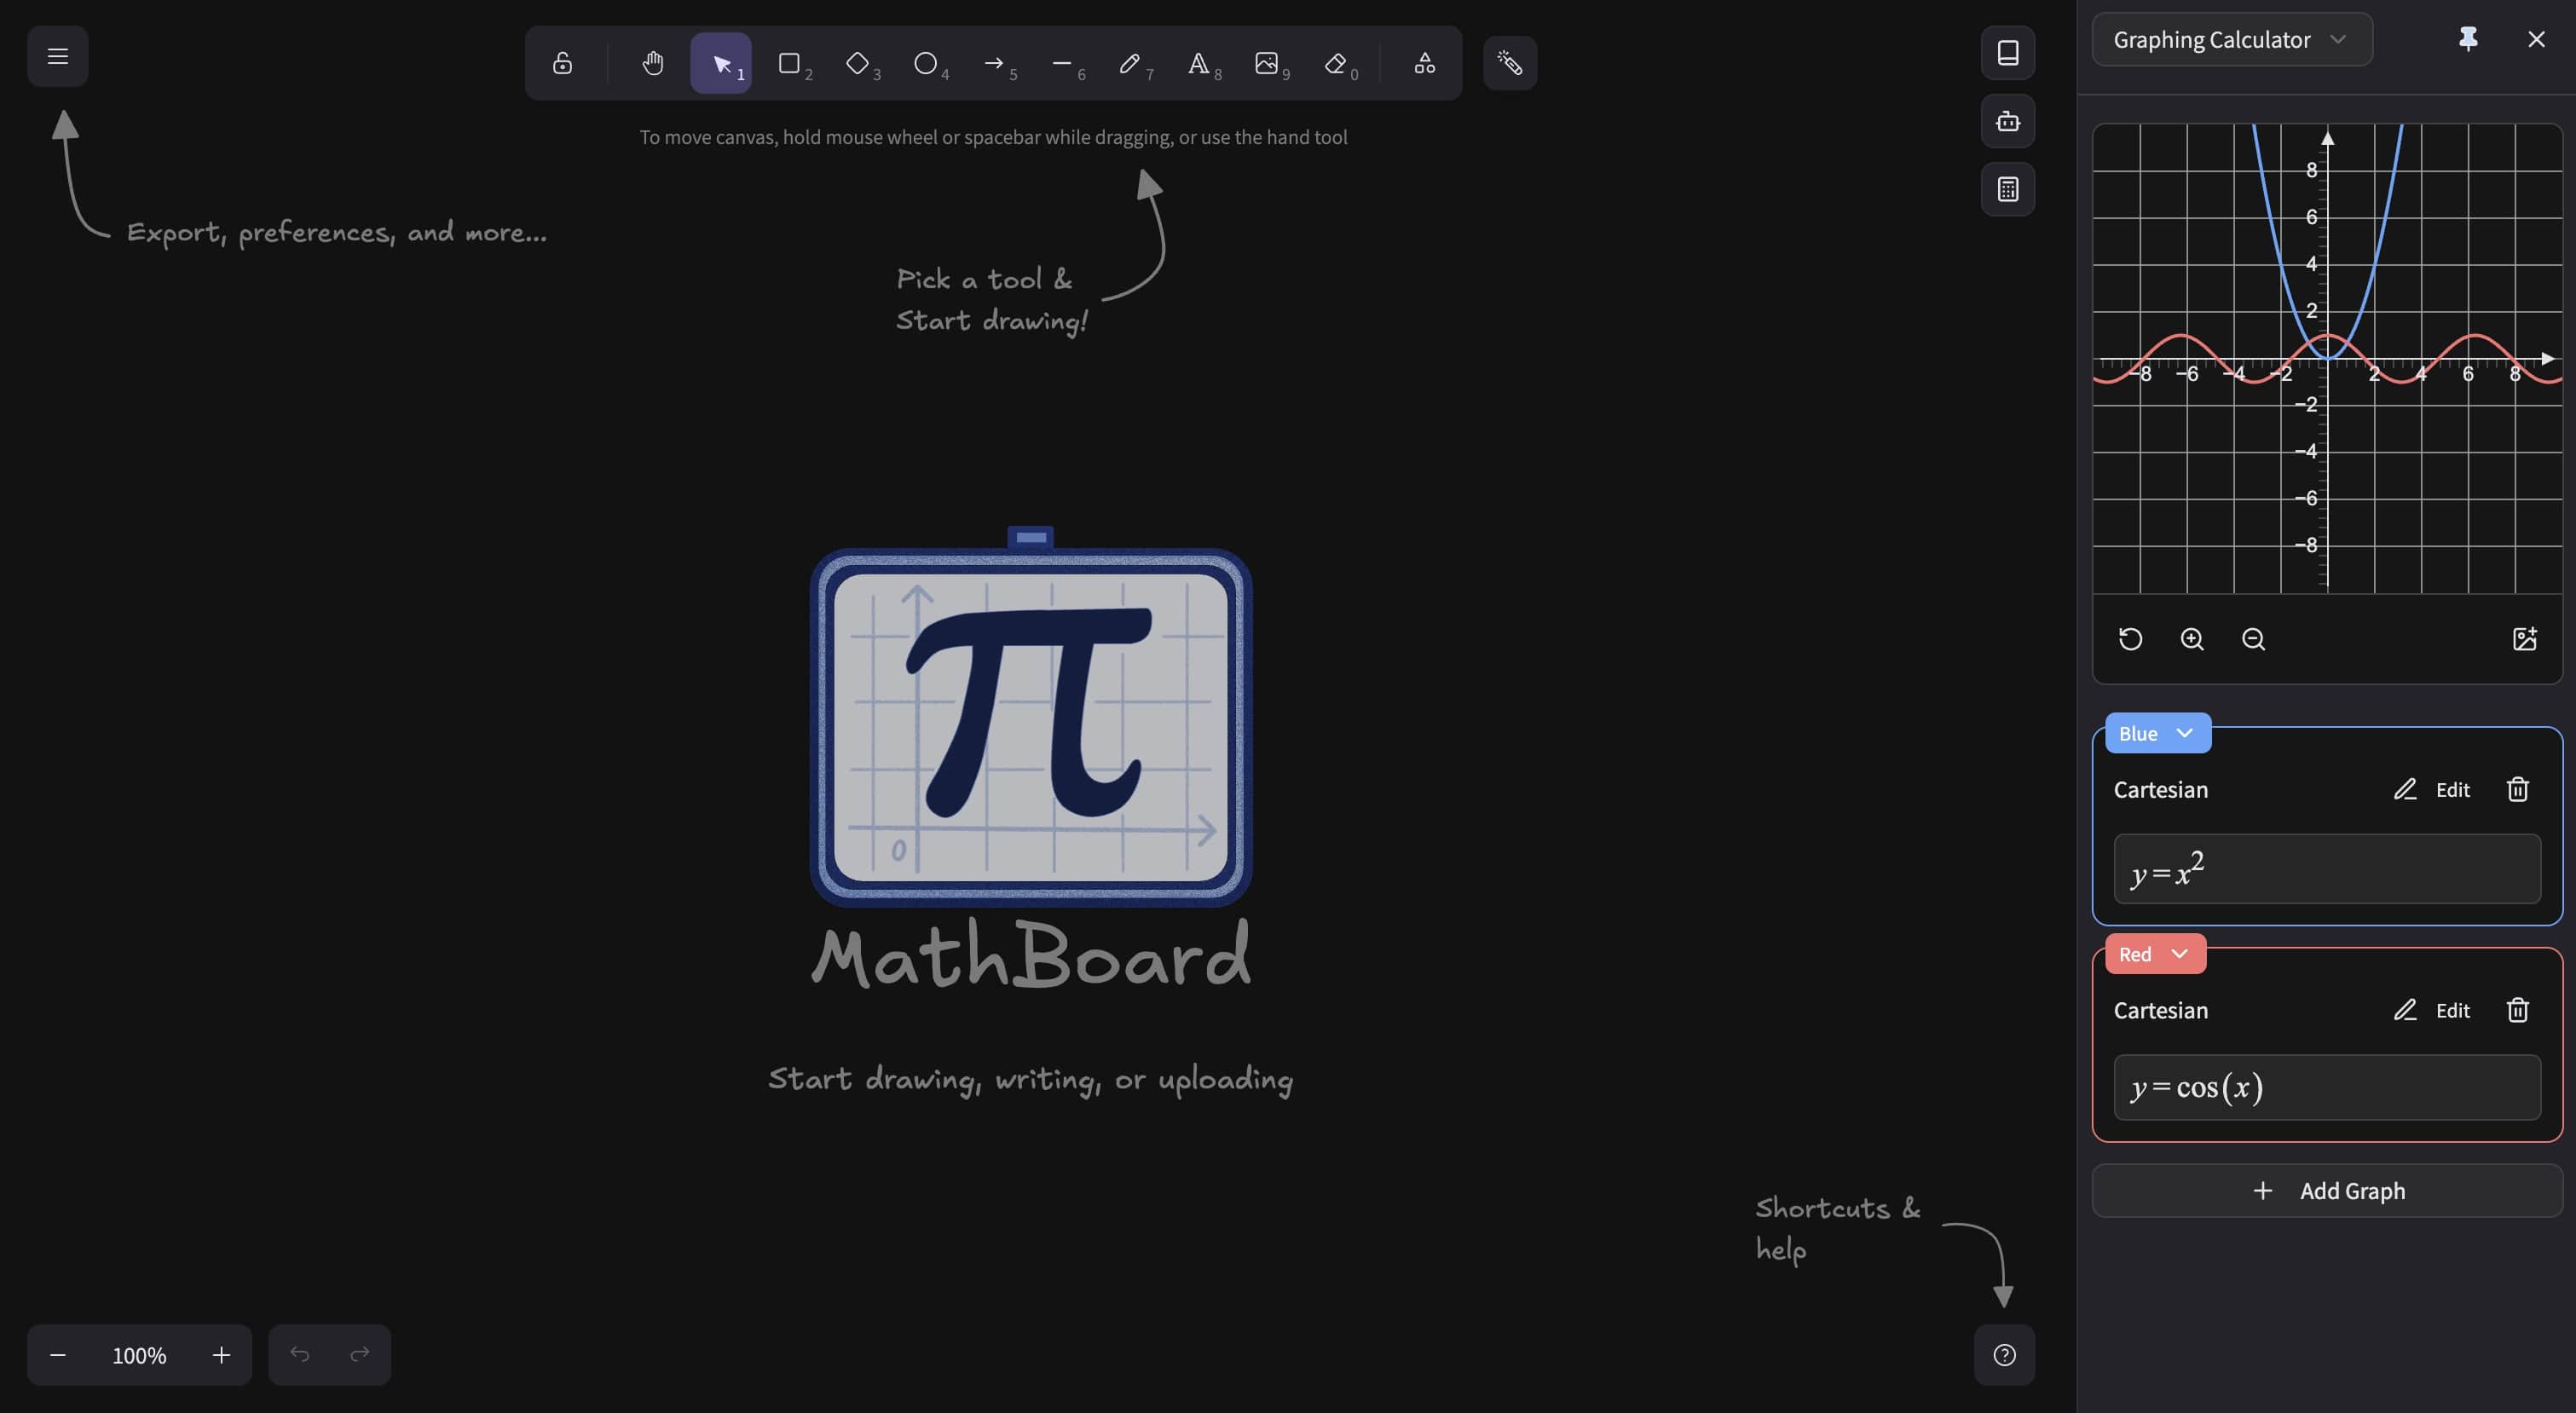Expand the Blue color dropdown
This screenshot has height=1413, width=2576.
pyautogui.click(x=2157, y=733)
